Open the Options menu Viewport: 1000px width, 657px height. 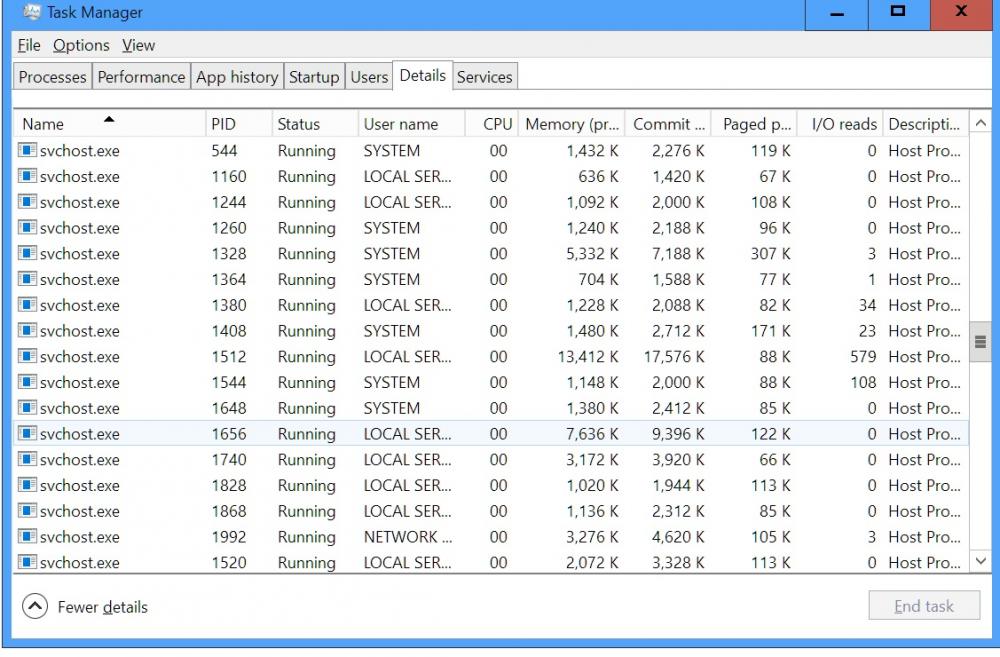click(x=81, y=45)
